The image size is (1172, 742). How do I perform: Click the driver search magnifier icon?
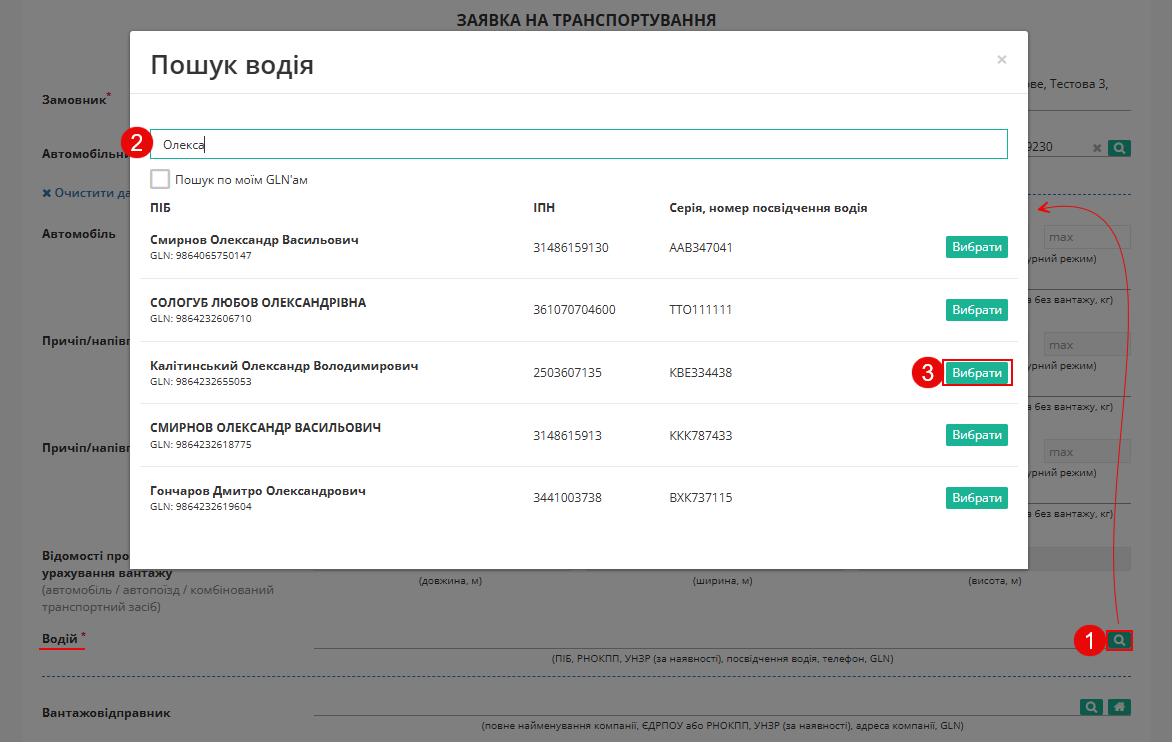coord(1119,640)
